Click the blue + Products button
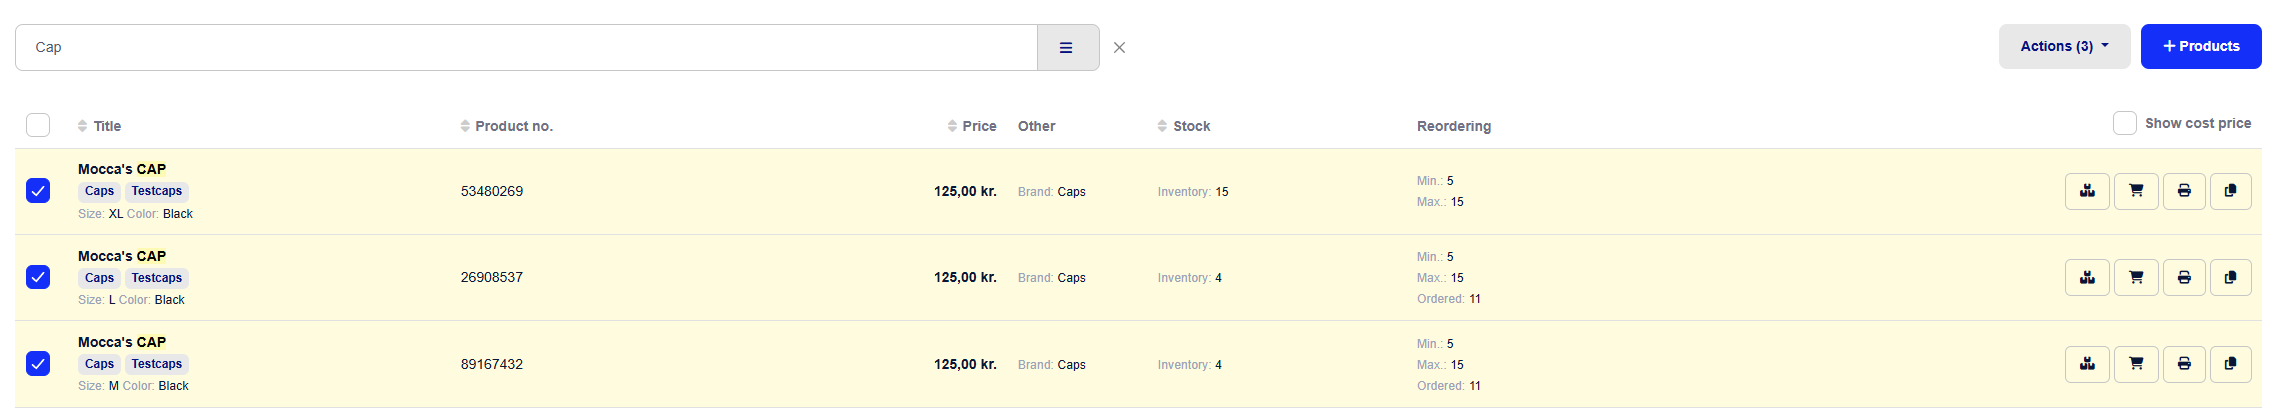This screenshot has width=2276, height=409. (2201, 46)
